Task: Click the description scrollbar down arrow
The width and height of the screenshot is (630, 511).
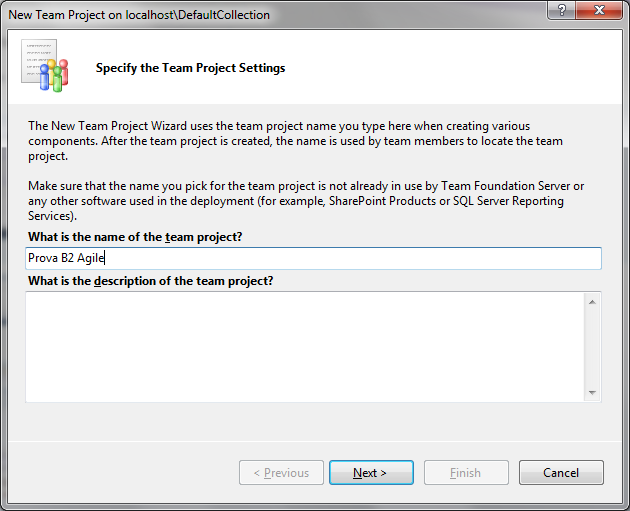Action: (x=592, y=392)
